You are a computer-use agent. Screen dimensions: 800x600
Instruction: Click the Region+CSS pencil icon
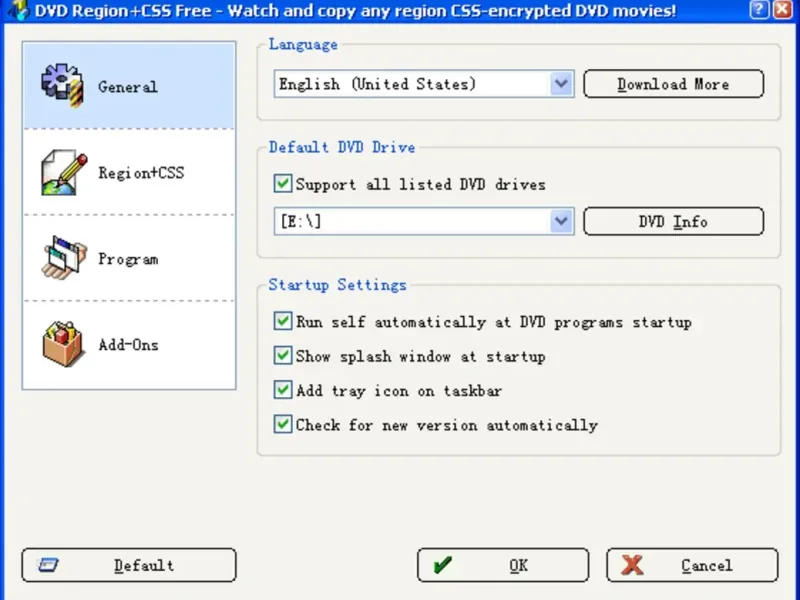64,172
